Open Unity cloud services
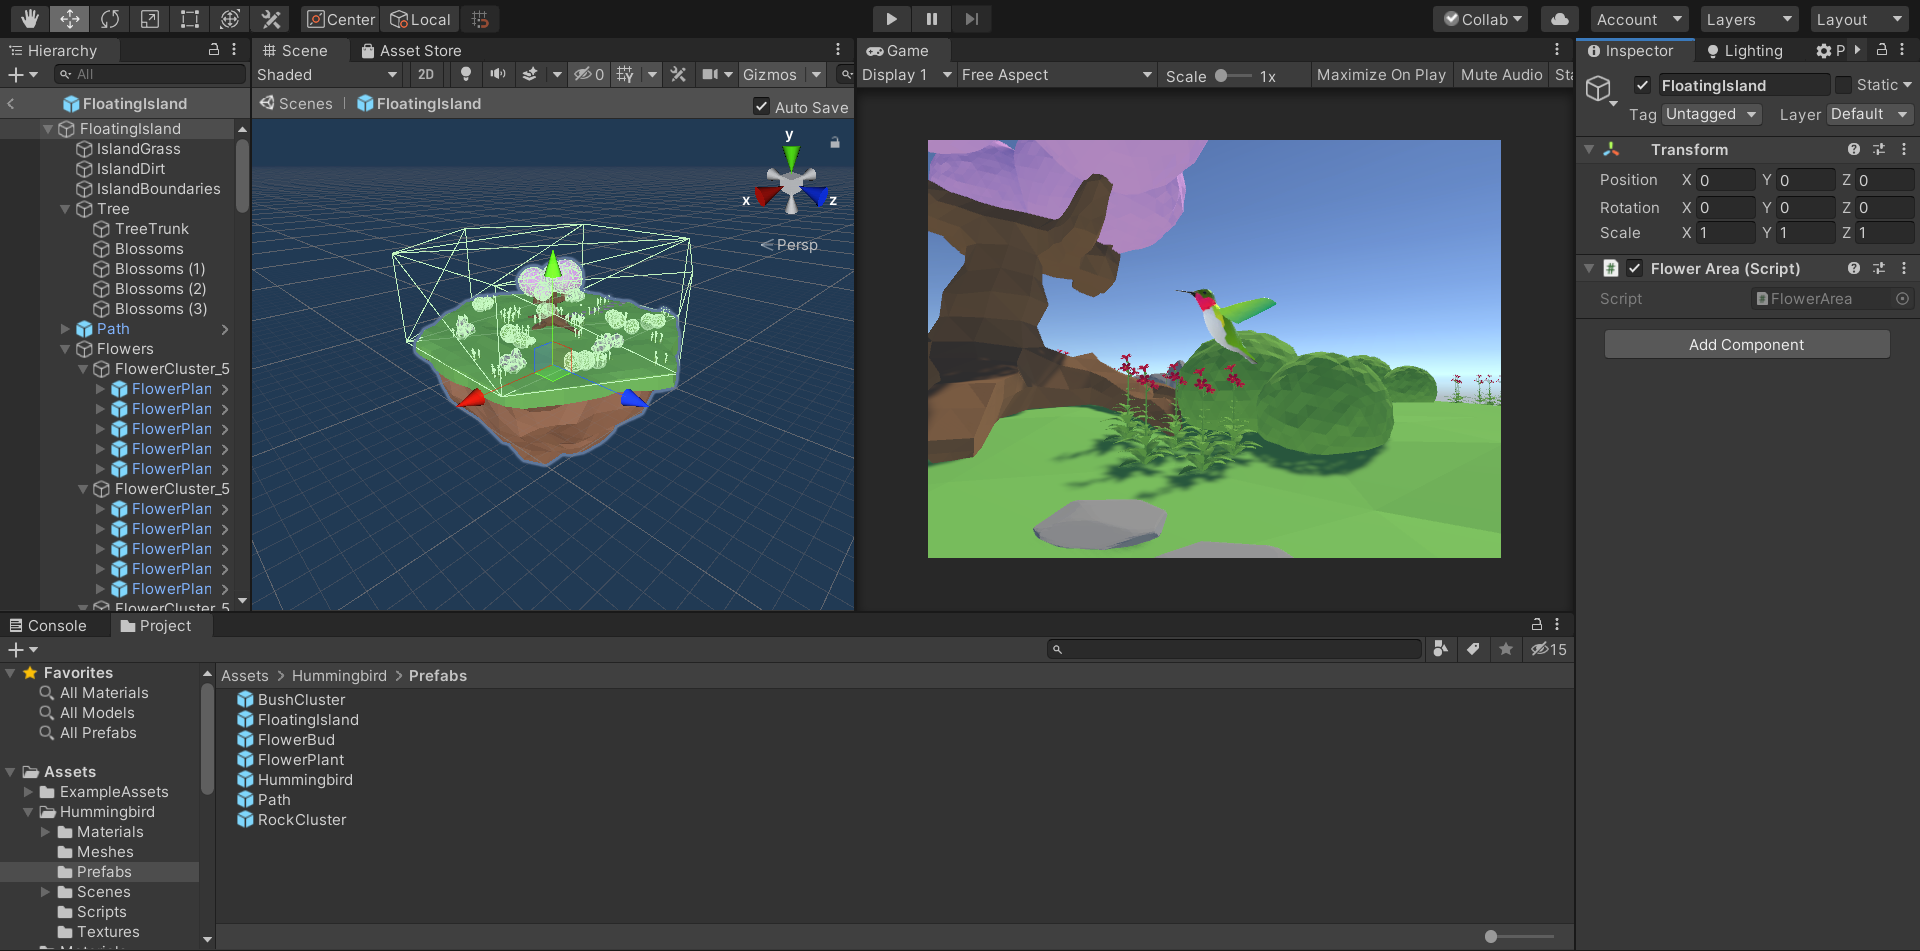 (x=1559, y=19)
